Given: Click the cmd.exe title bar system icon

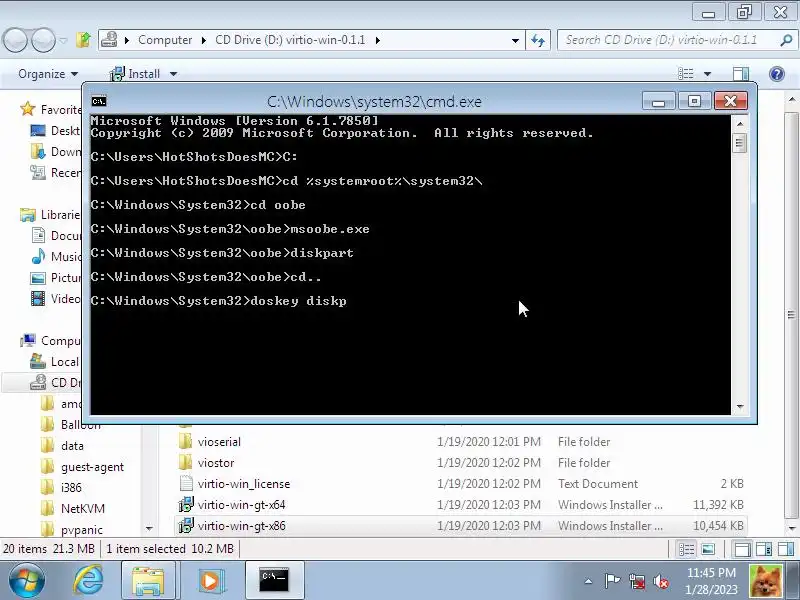Looking at the screenshot, I should pyautogui.click(x=99, y=101).
